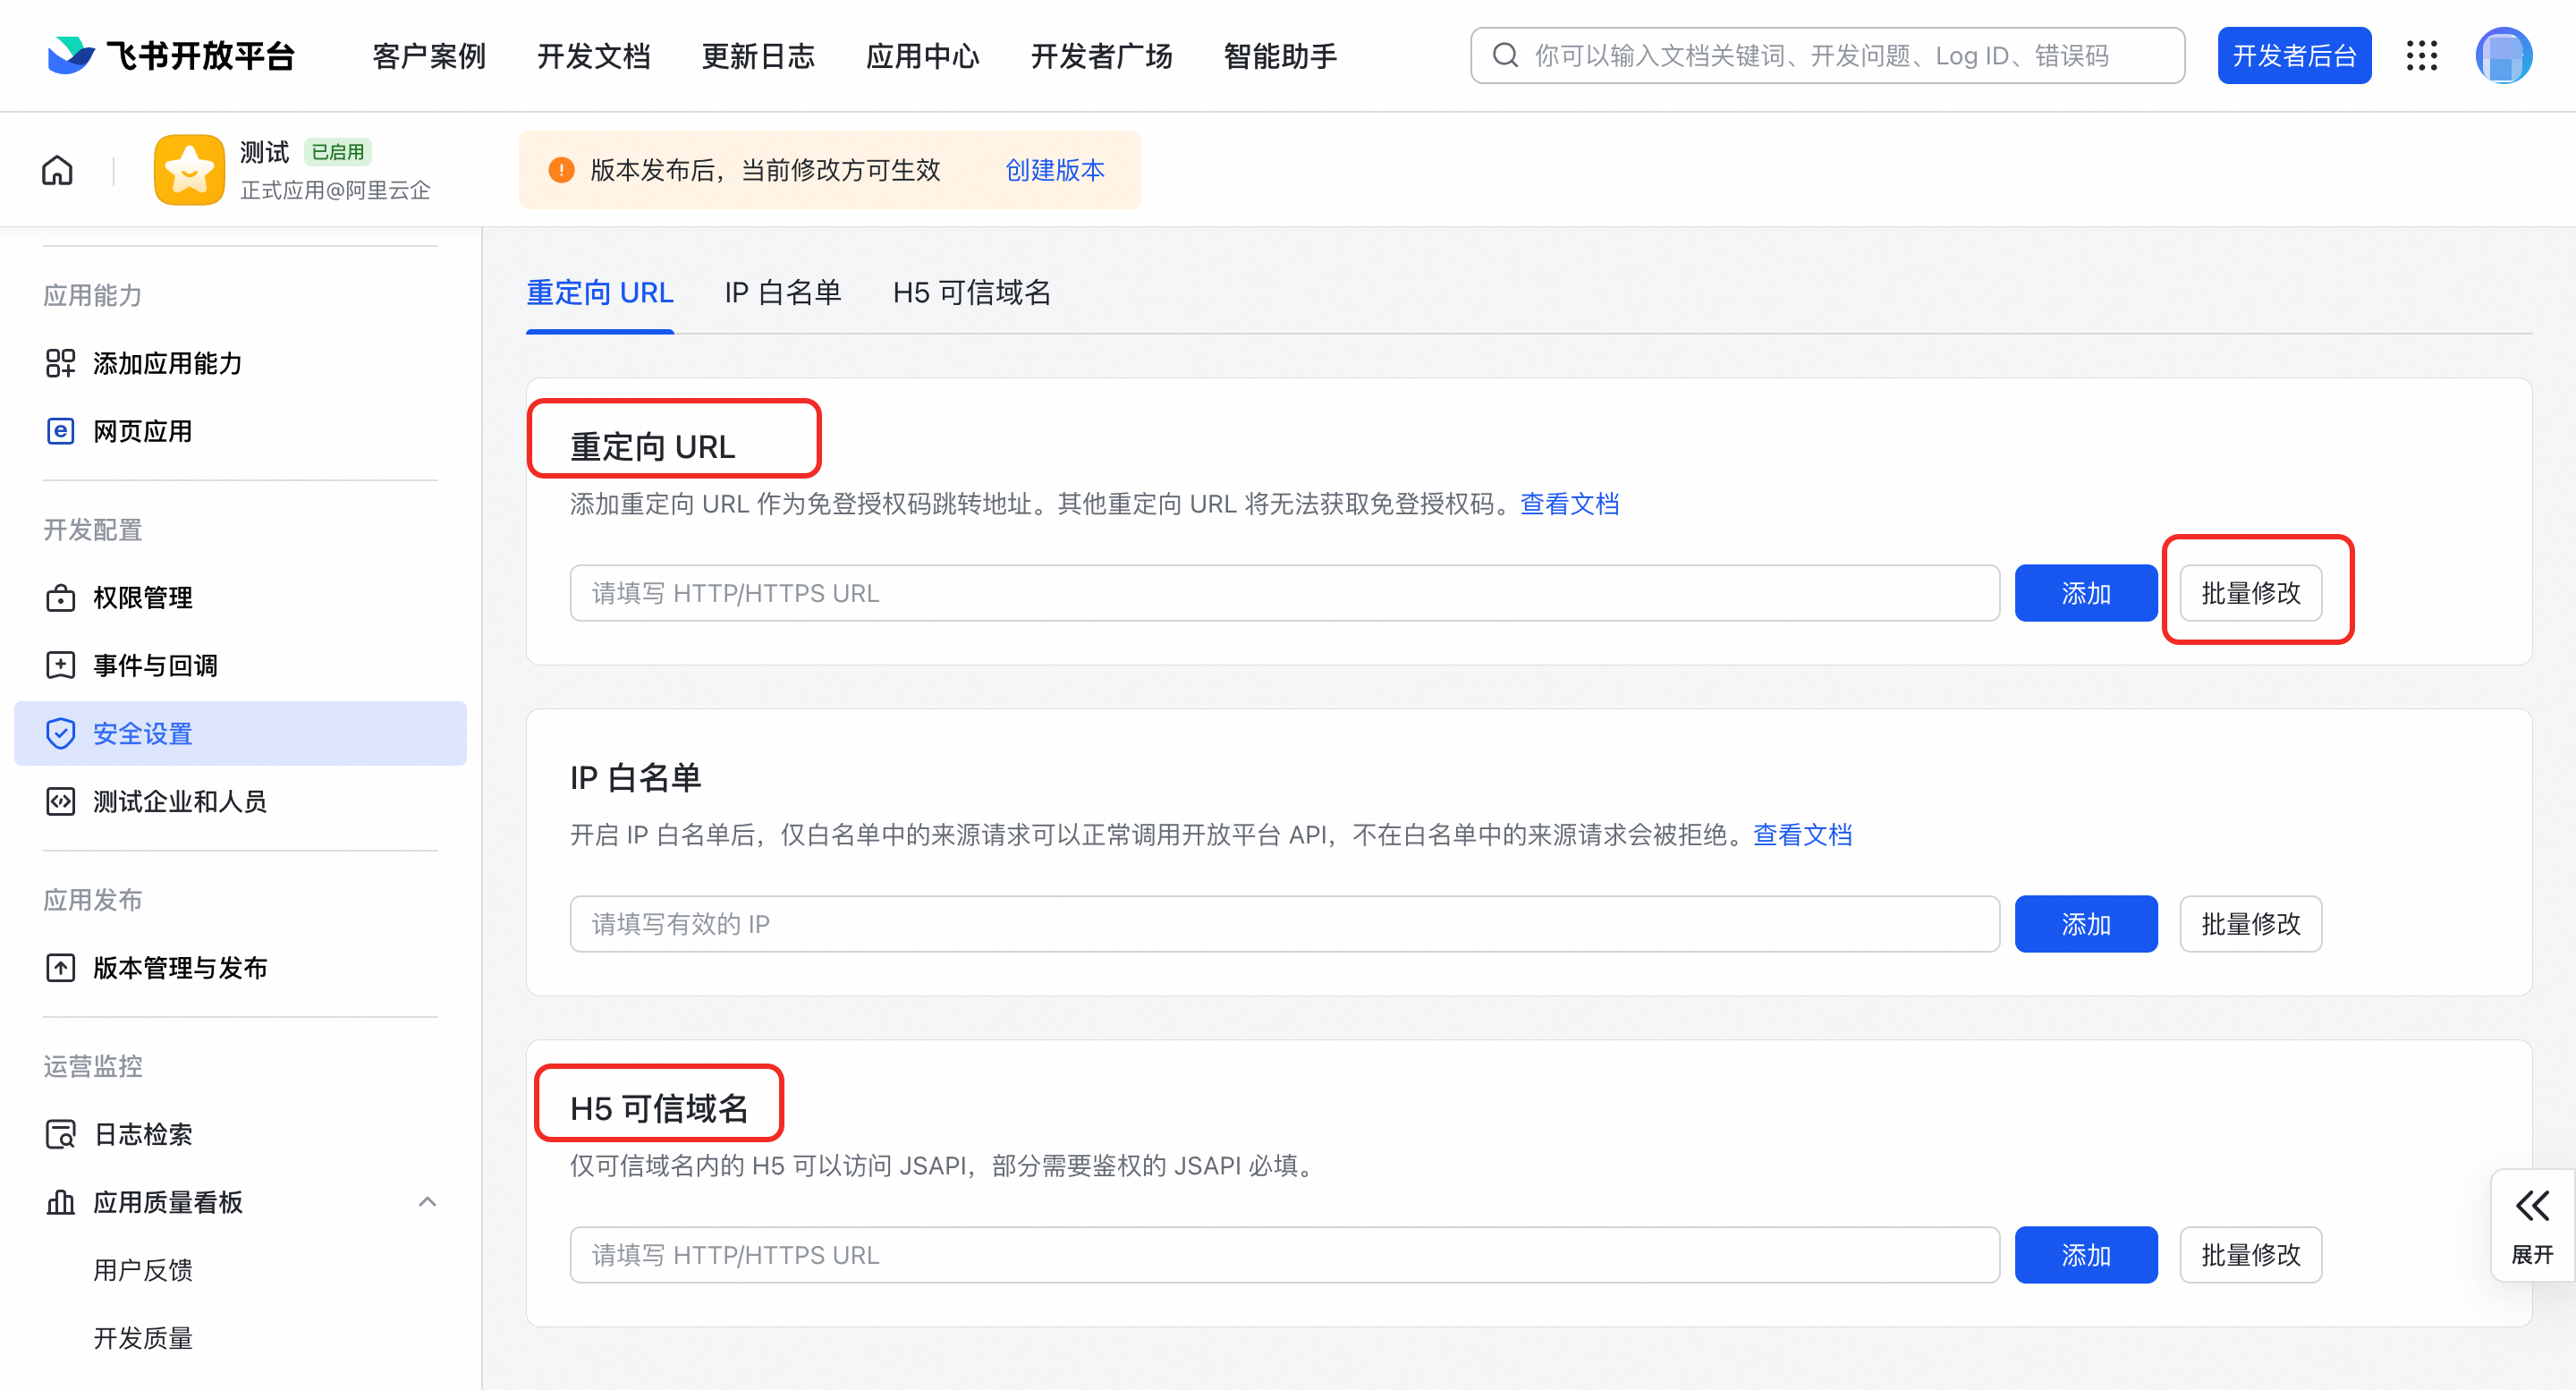
Task: Click the home icon in breadcrumb
Action: click(x=57, y=170)
